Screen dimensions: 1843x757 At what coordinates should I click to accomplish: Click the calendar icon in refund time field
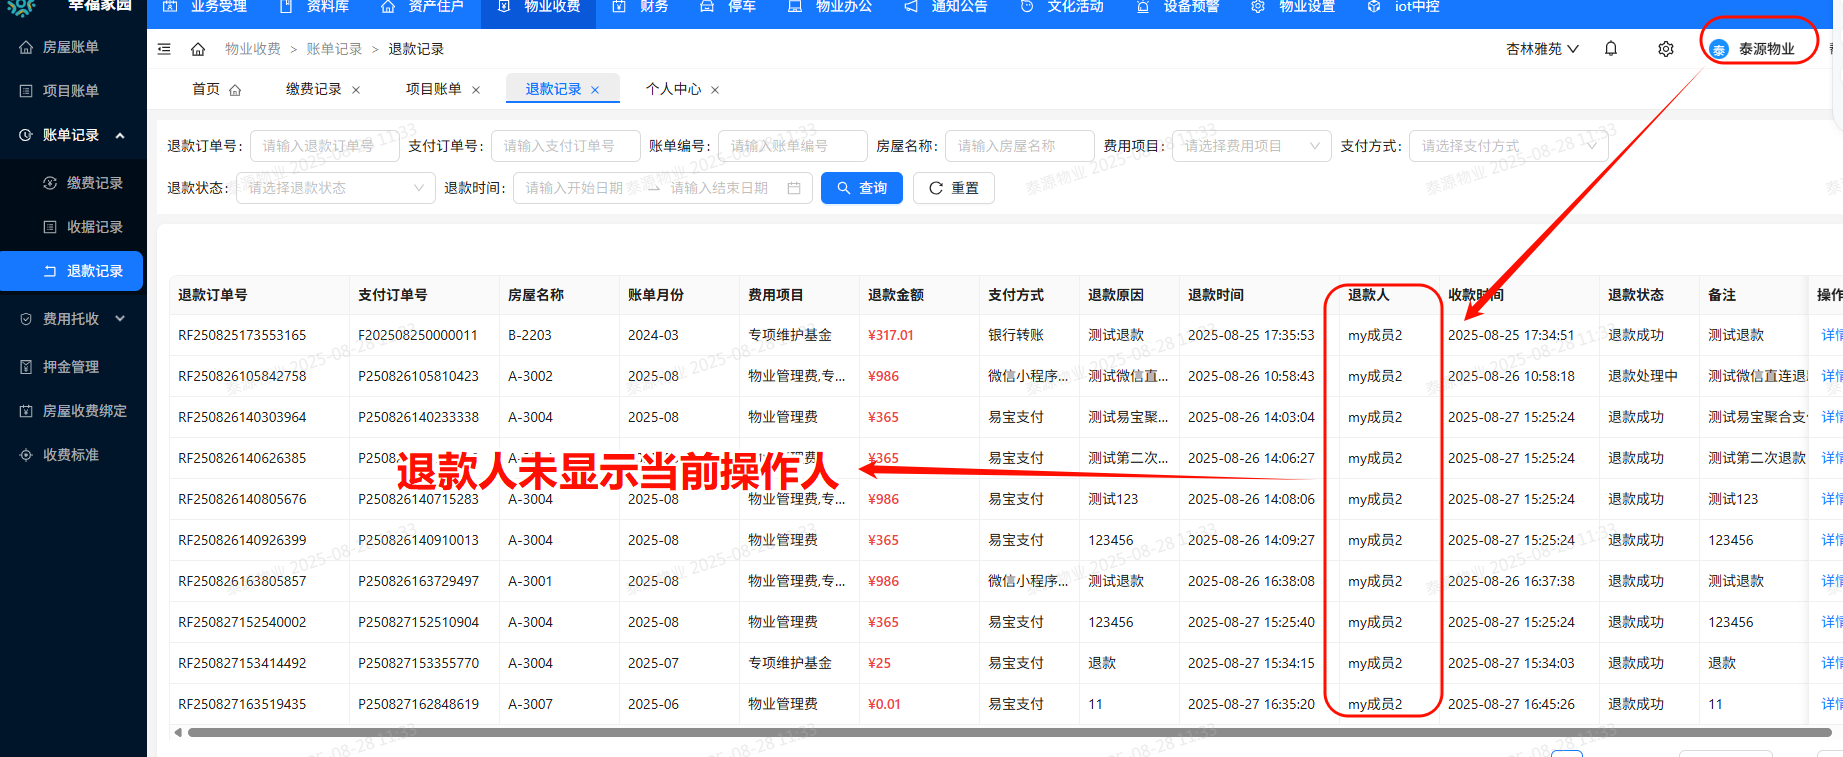click(794, 188)
